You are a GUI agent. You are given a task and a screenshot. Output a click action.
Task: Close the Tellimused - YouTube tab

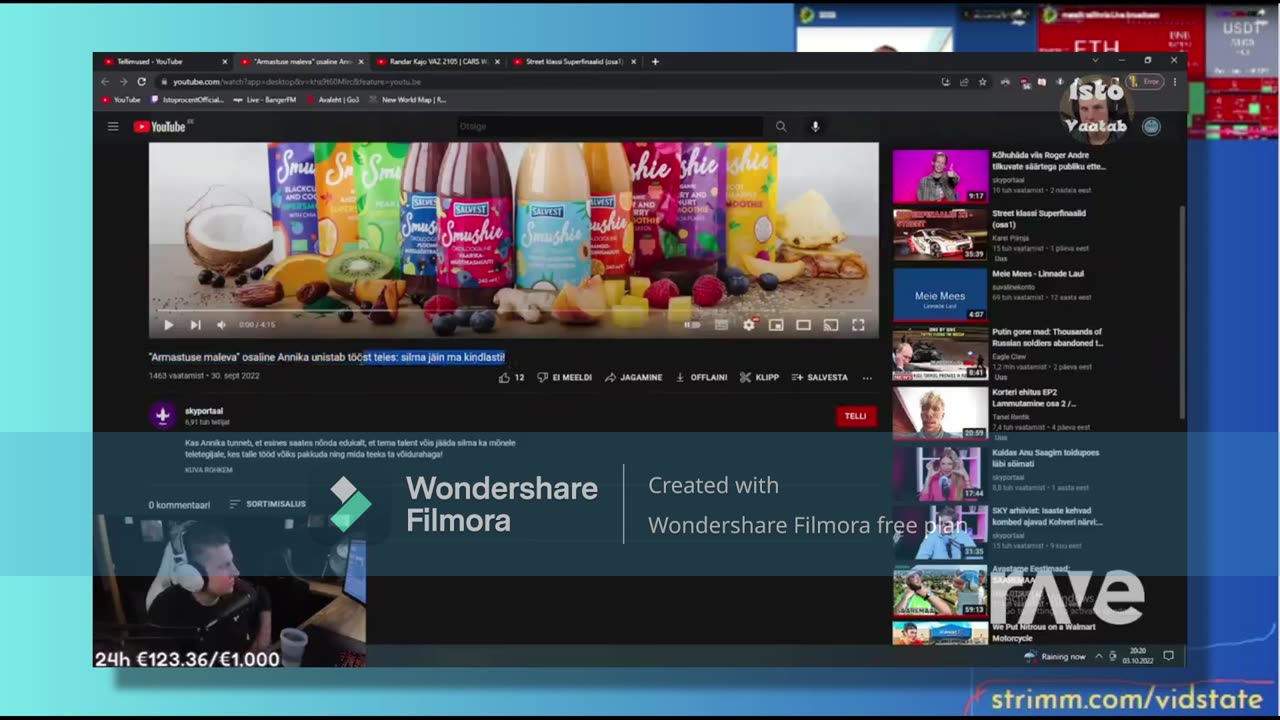click(224, 62)
